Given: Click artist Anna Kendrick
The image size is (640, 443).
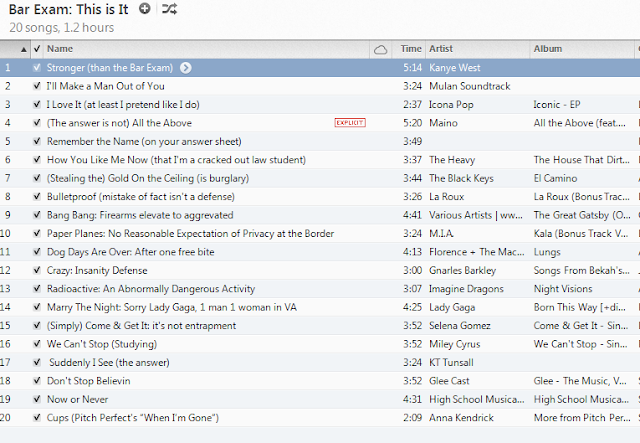Looking at the screenshot, I should pyautogui.click(x=461, y=418).
